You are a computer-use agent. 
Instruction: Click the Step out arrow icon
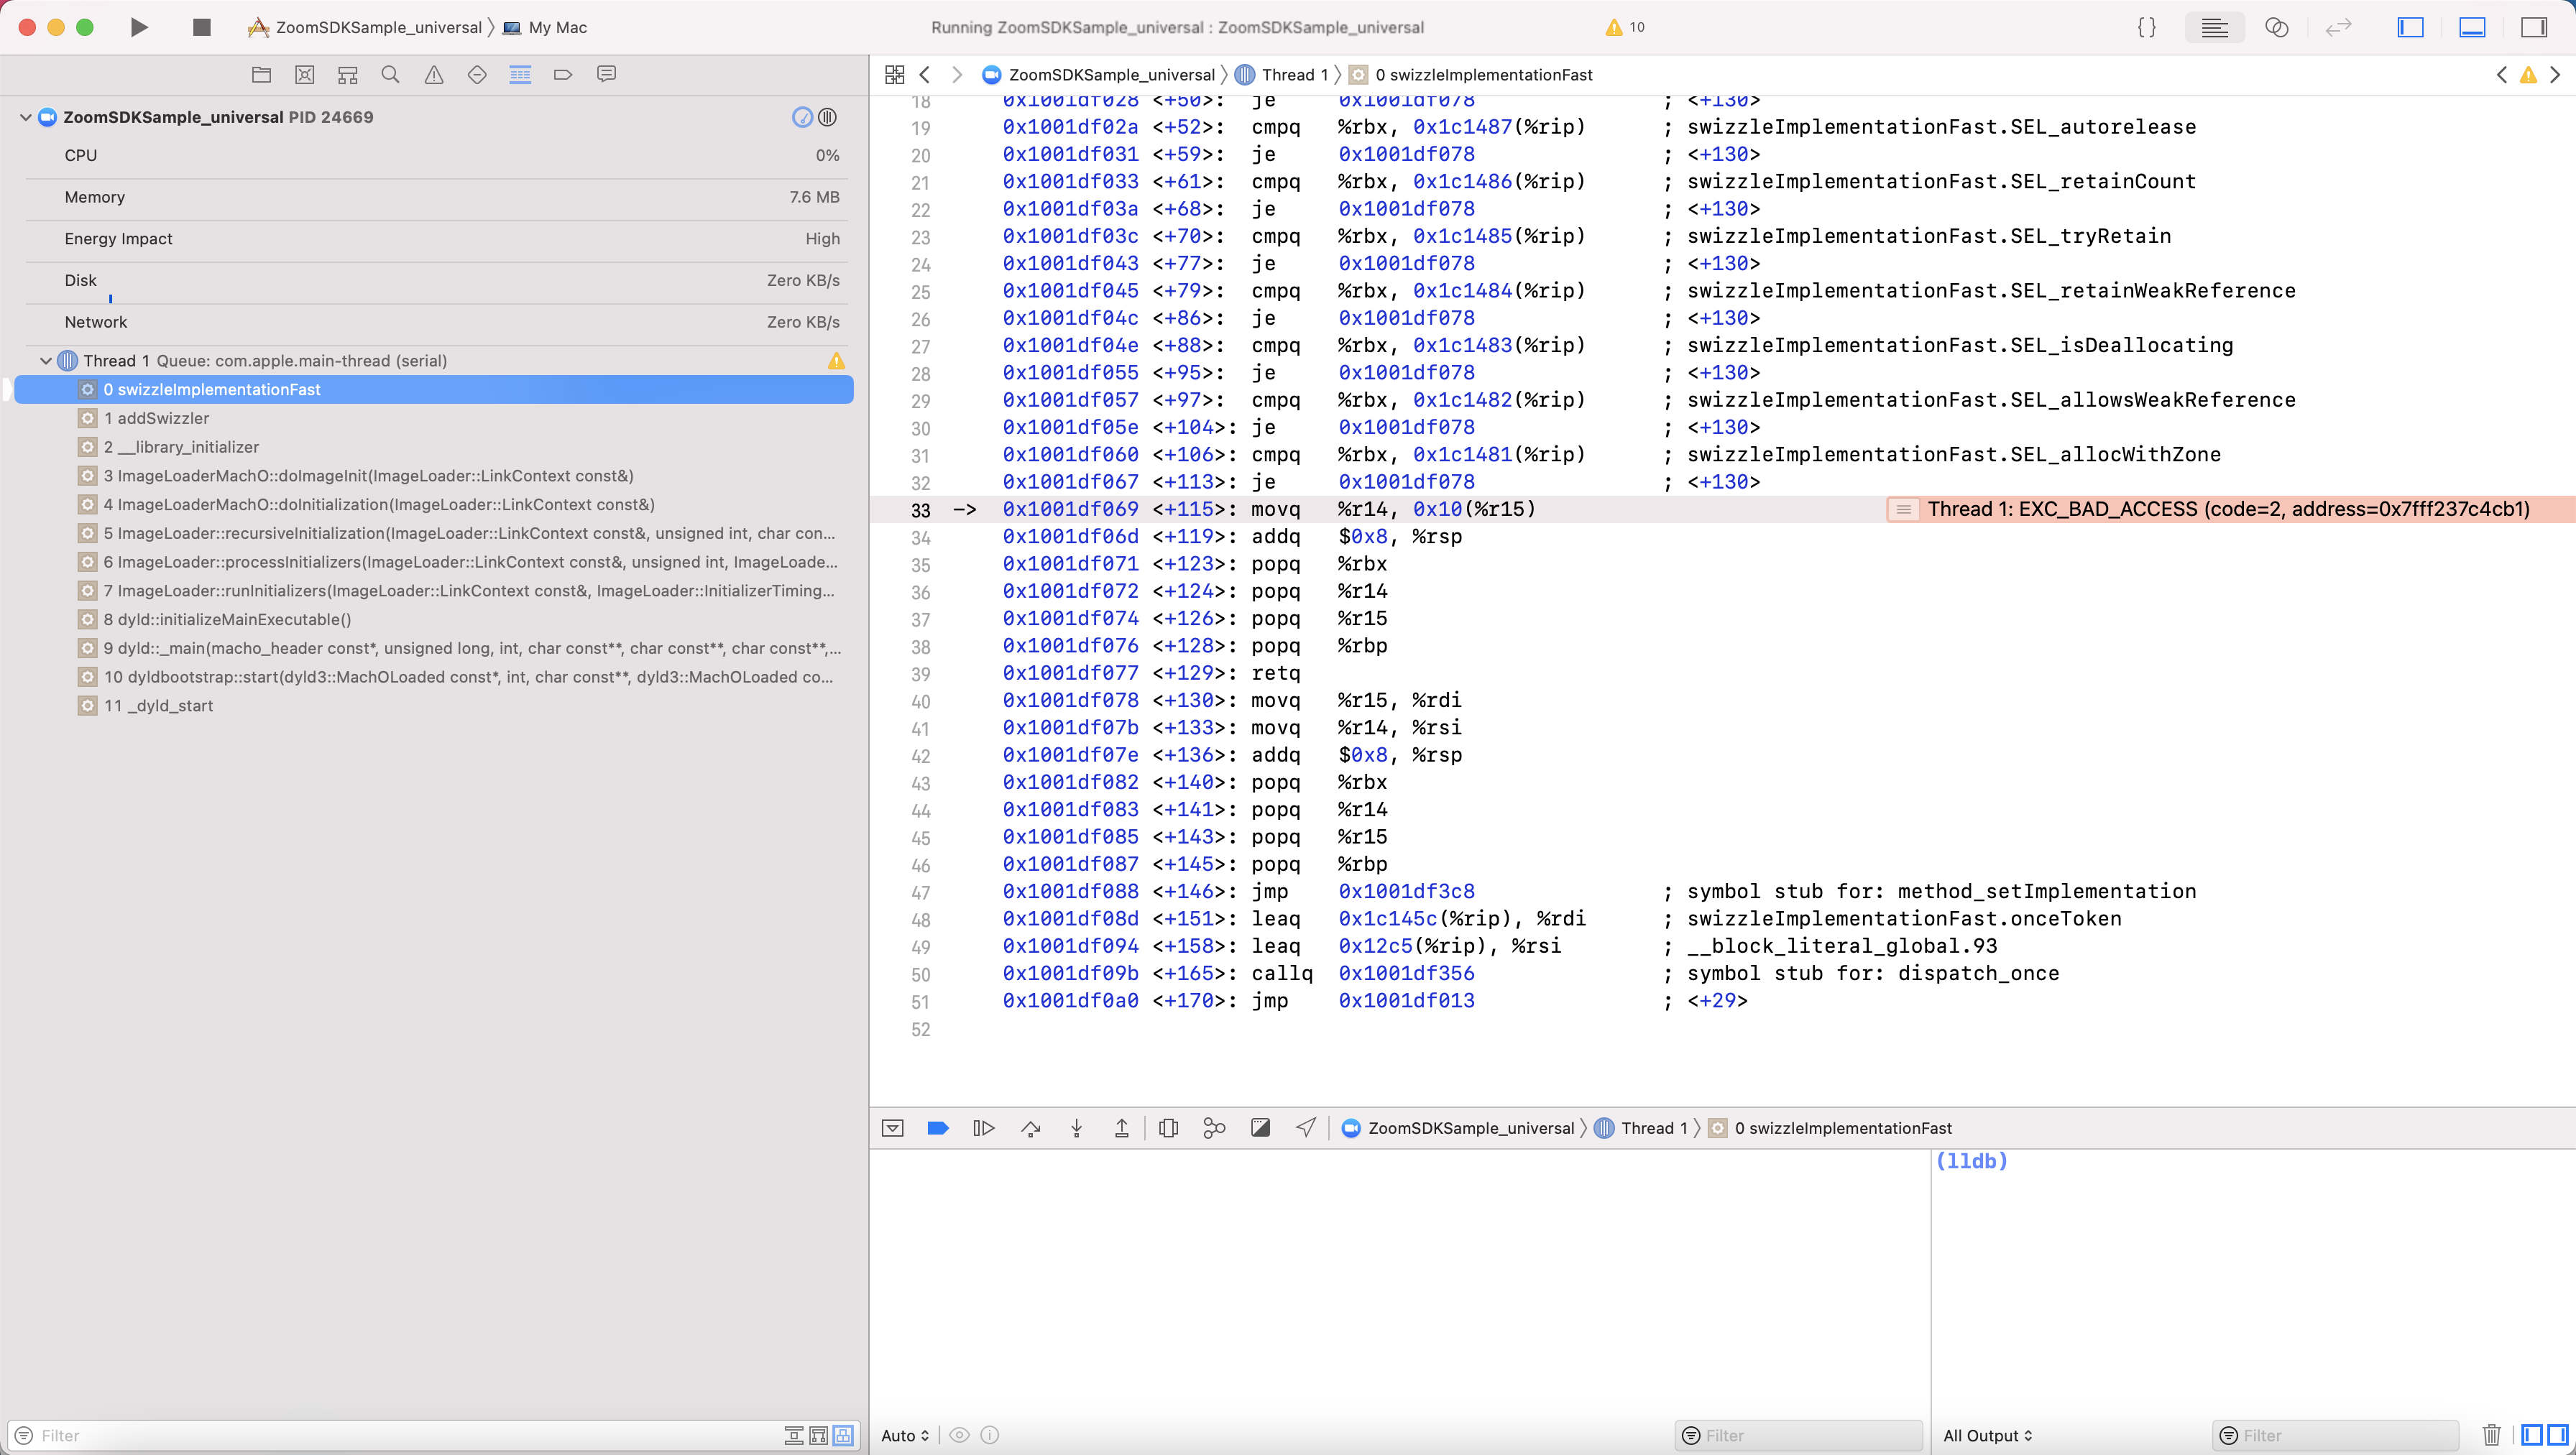[x=1122, y=1128]
